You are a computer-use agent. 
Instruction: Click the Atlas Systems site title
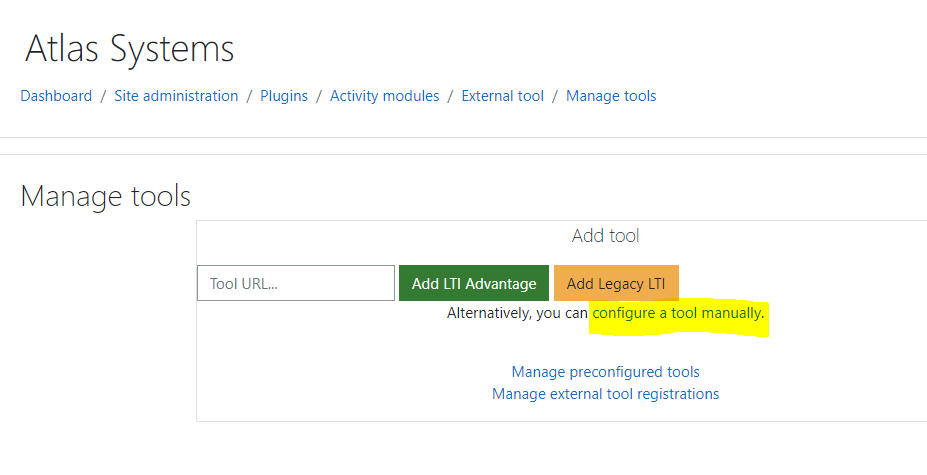point(129,48)
